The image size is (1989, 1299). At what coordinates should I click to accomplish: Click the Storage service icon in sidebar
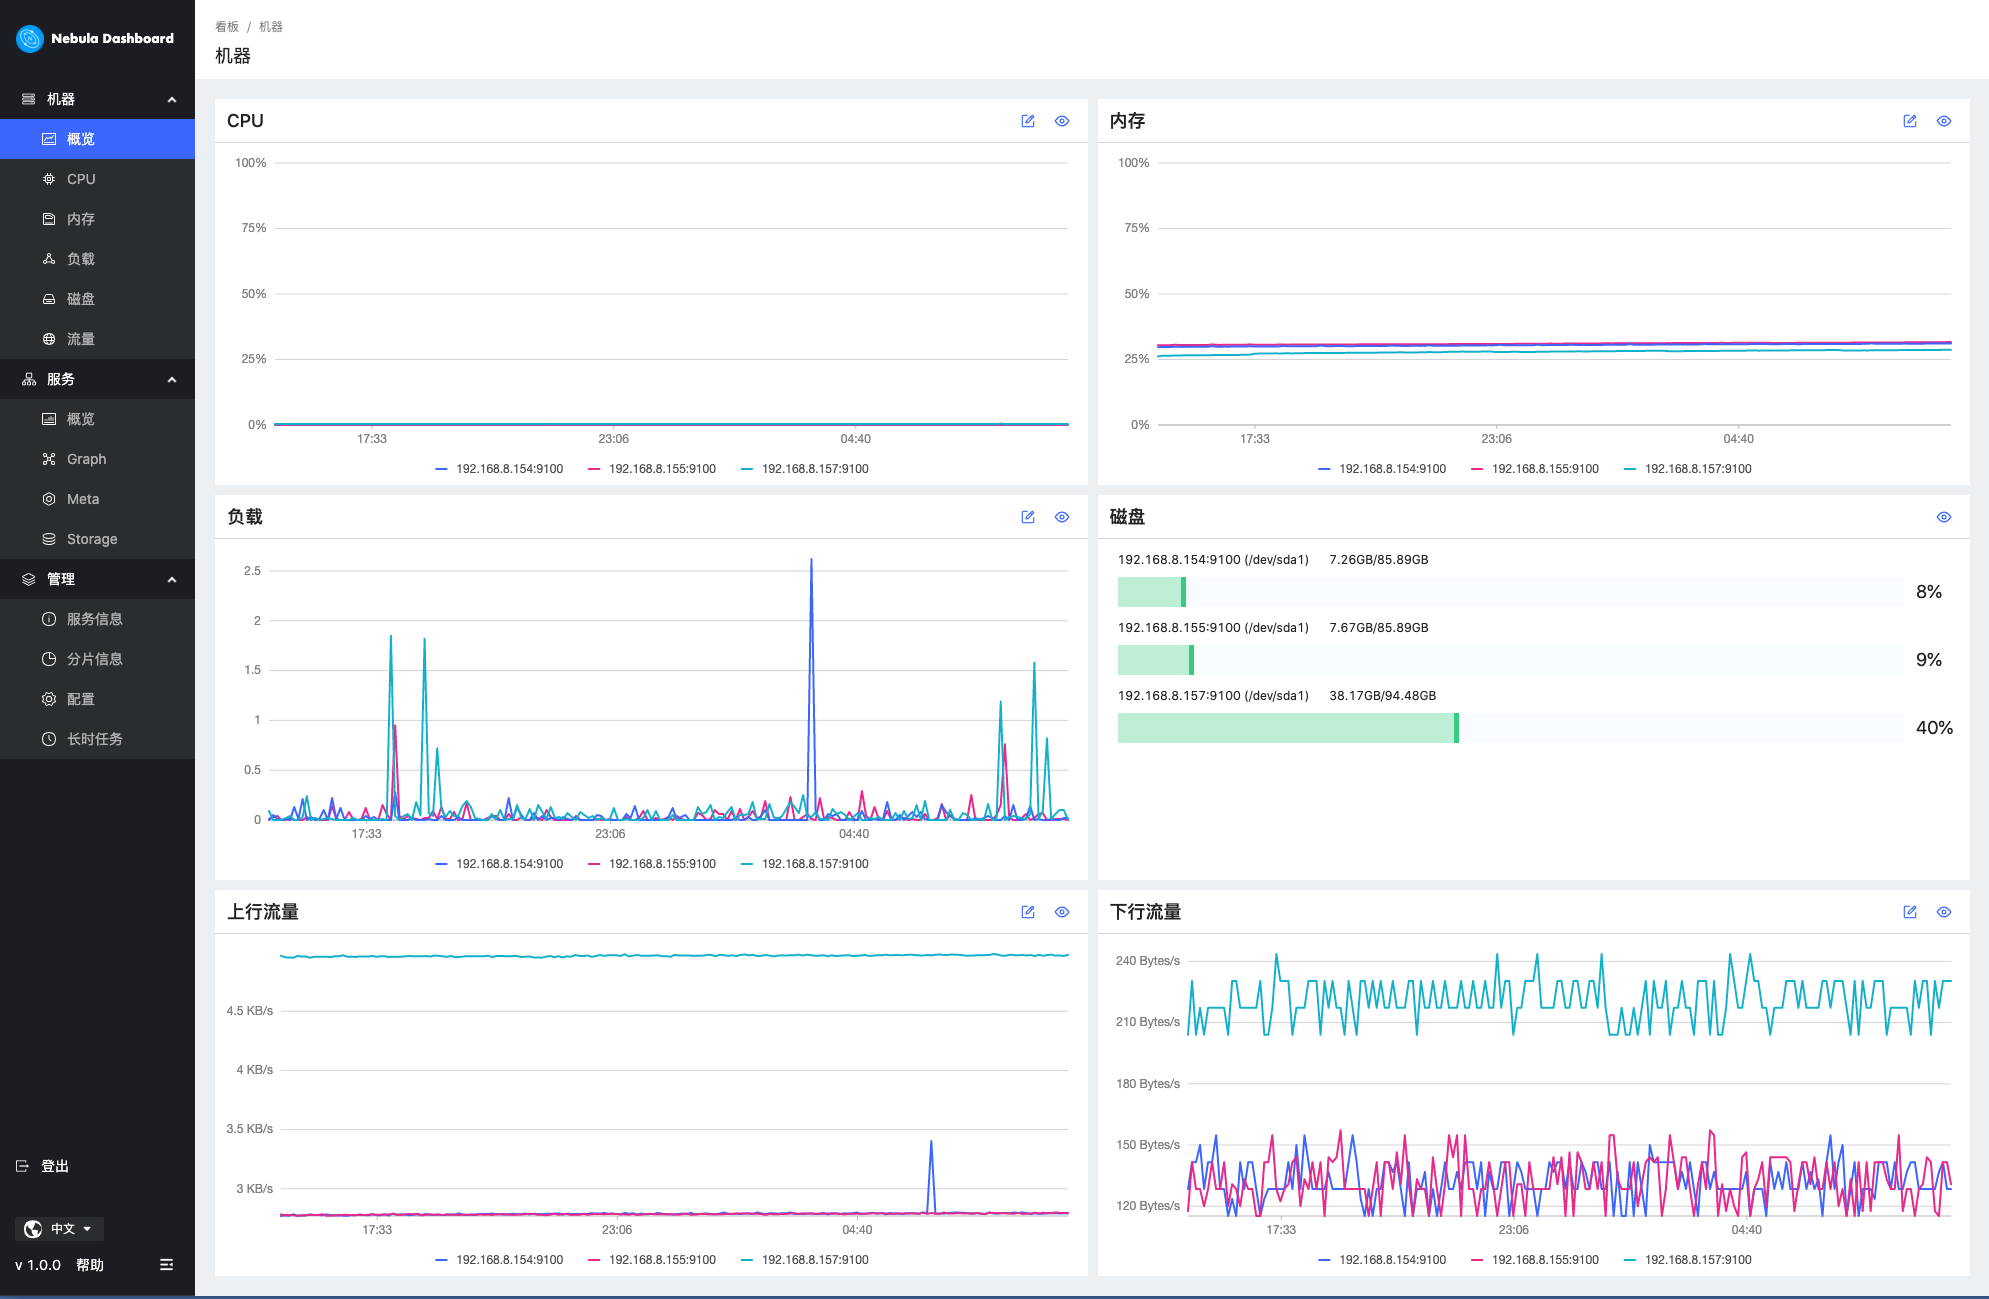coord(49,539)
